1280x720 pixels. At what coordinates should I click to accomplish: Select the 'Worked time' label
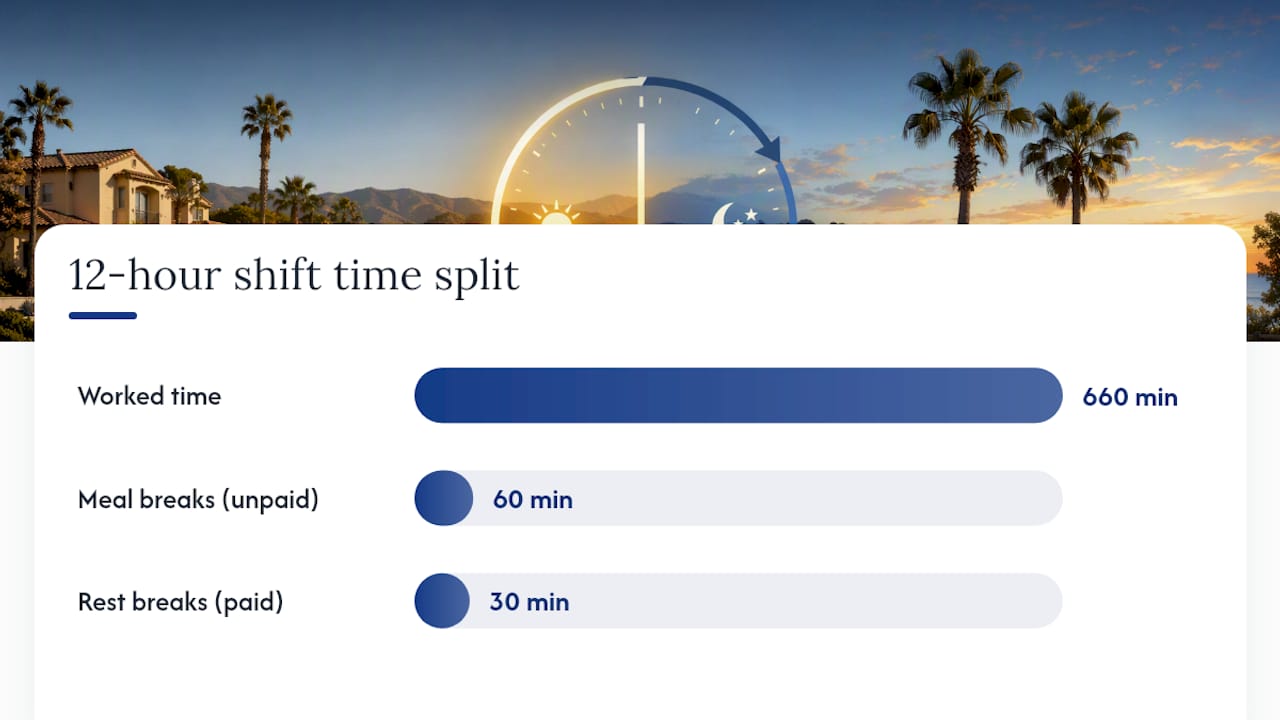coord(149,396)
